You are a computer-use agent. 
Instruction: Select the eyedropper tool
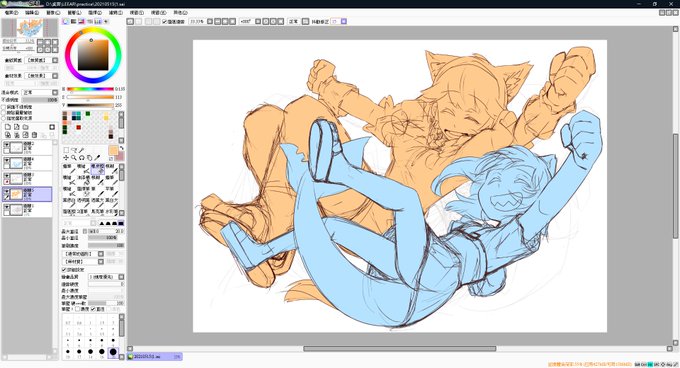97,158
